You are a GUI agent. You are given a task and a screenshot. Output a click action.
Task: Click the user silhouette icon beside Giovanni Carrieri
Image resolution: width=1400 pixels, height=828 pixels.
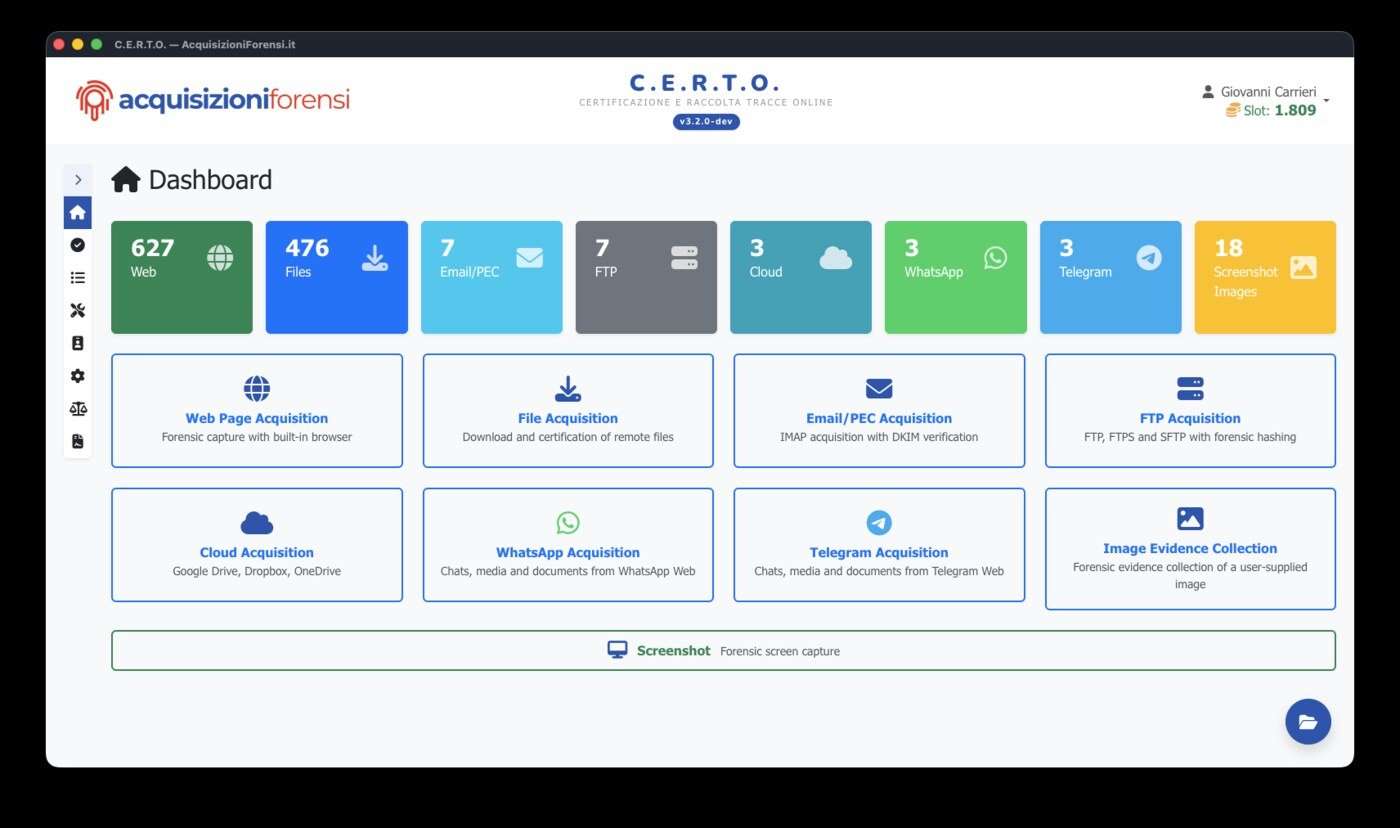click(1208, 91)
